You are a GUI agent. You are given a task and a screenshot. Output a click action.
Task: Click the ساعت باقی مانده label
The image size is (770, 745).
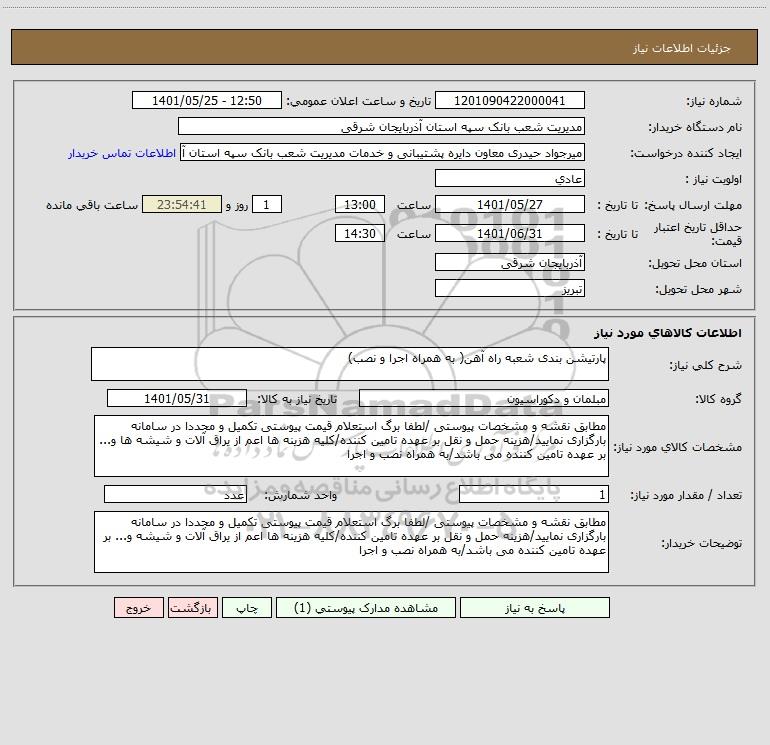(x=92, y=205)
